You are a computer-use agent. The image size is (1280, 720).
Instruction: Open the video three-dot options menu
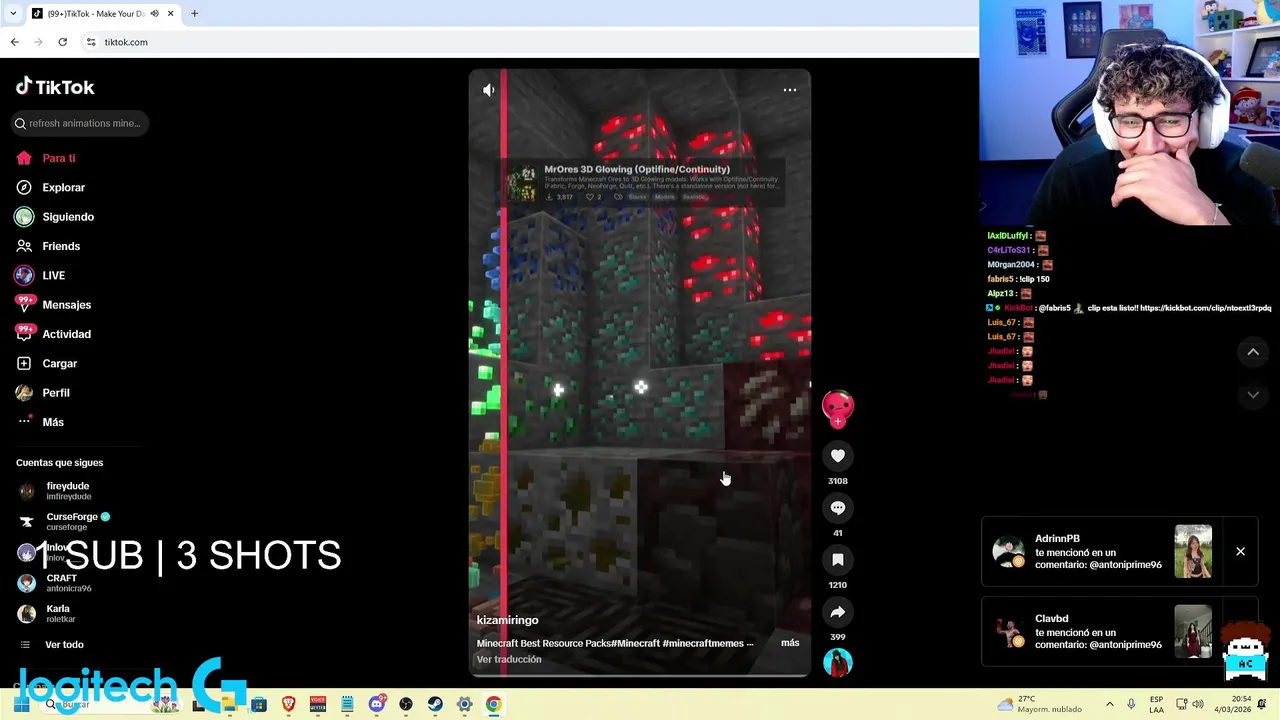pyautogui.click(x=790, y=90)
